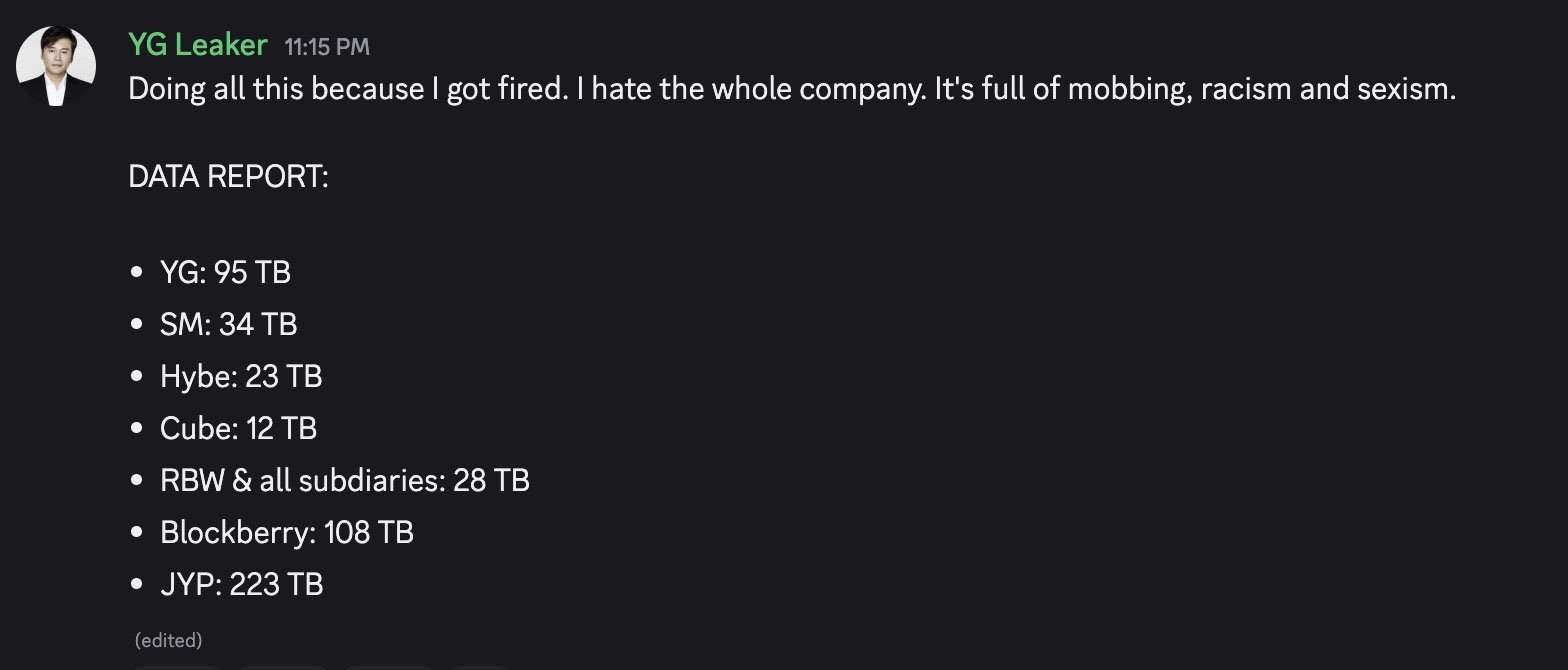
Task: Click the 'RBW & all subdiaries: 28 TB' line
Action: [x=344, y=480]
